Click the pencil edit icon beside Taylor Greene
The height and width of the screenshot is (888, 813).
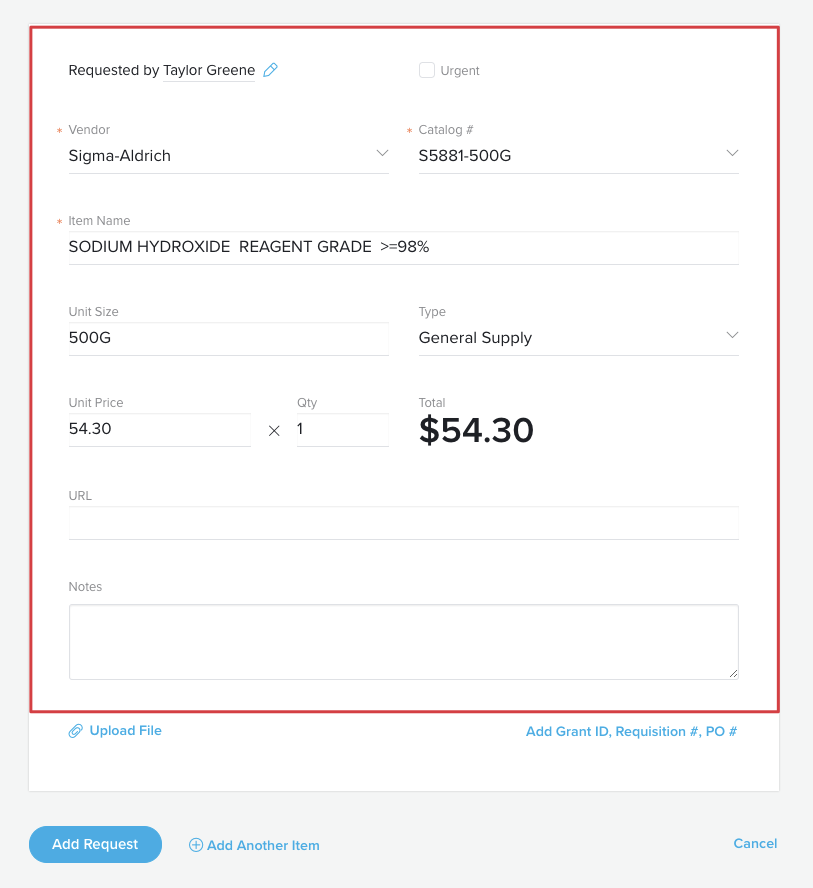pos(271,70)
